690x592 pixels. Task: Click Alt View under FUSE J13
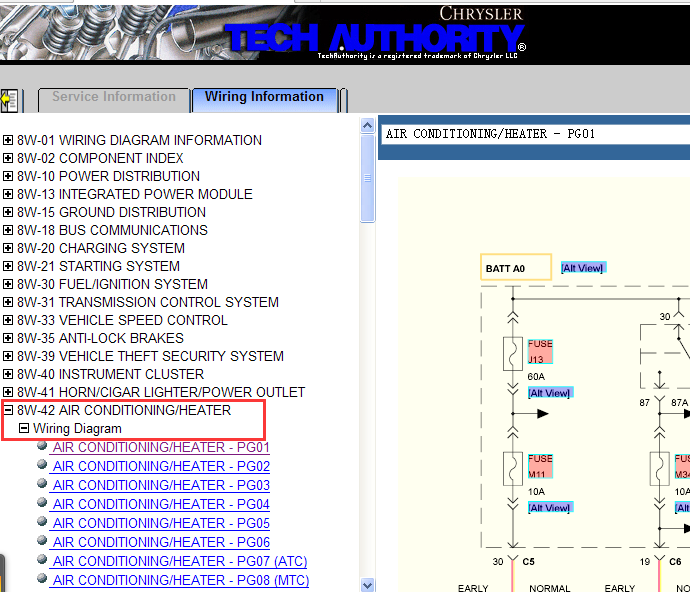[x=550, y=393]
